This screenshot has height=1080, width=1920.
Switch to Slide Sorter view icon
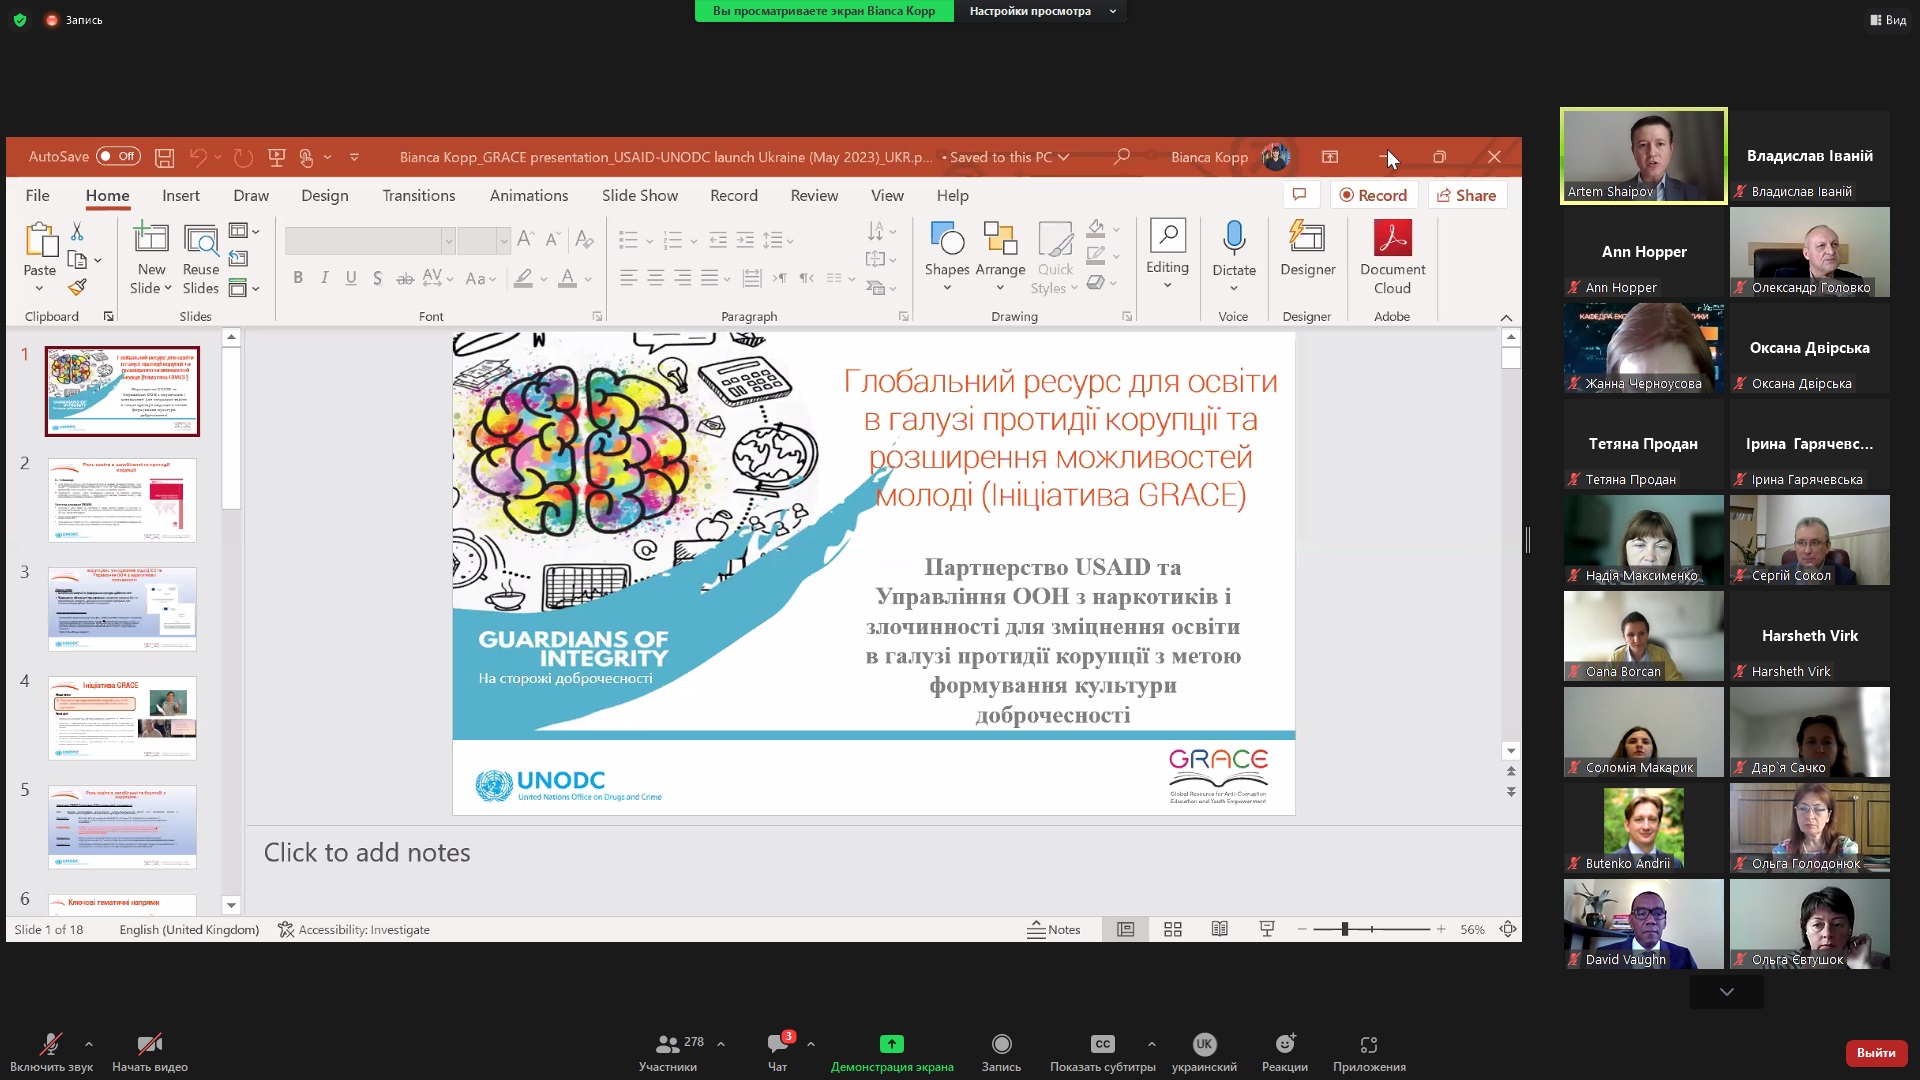pyautogui.click(x=1173, y=929)
